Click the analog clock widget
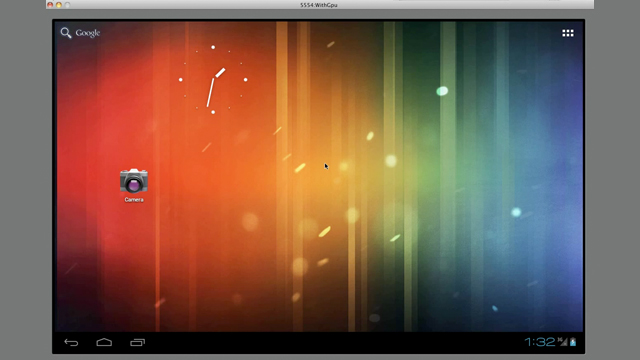 click(x=213, y=80)
